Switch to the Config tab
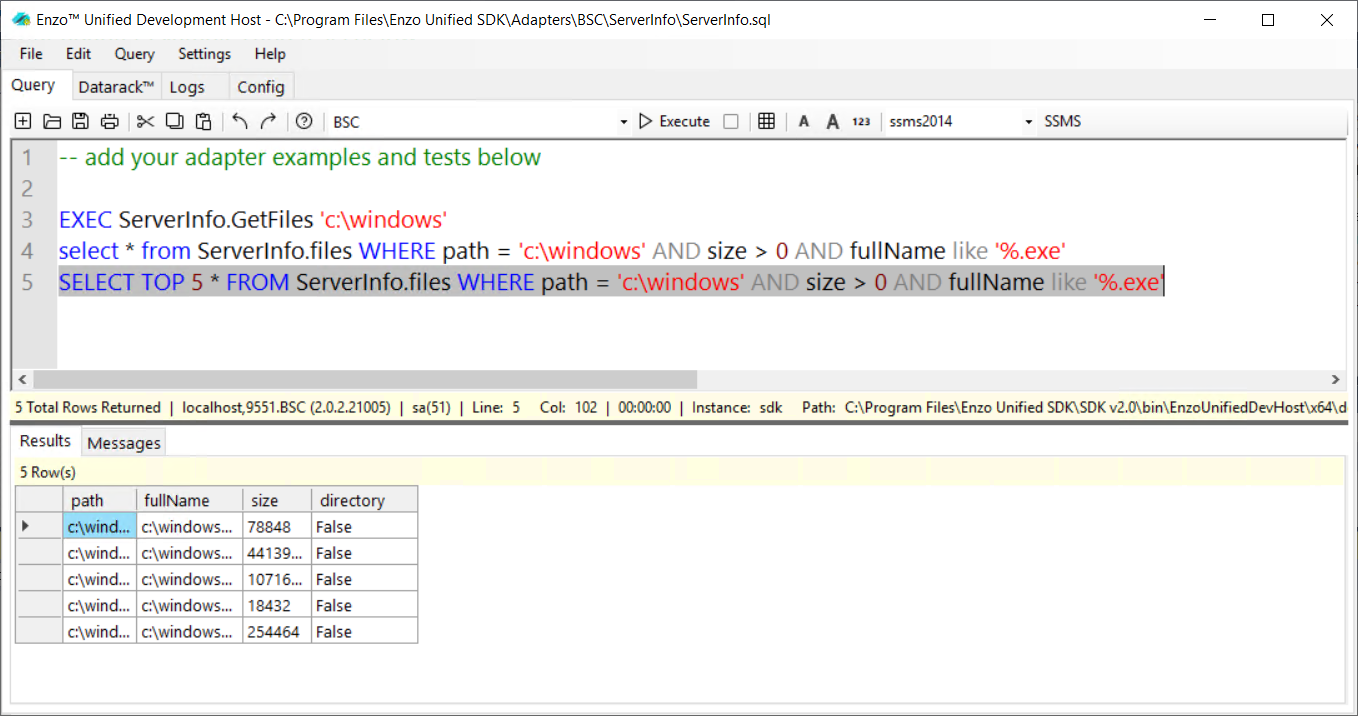Image resolution: width=1358 pixels, height=716 pixels. (261, 87)
